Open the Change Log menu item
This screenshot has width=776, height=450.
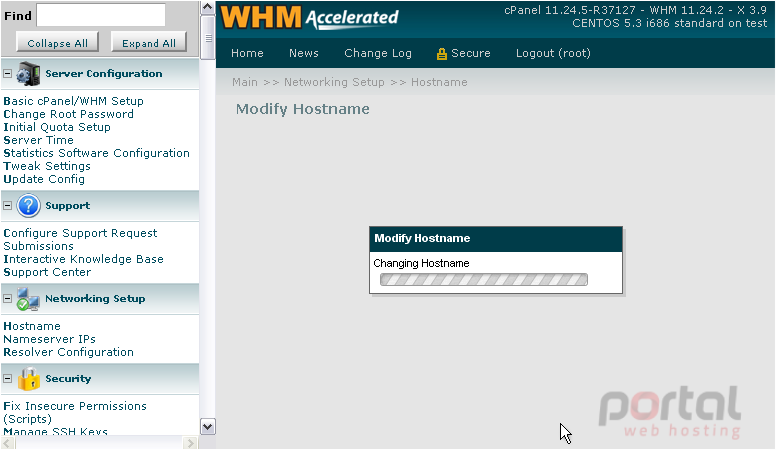pos(378,53)
